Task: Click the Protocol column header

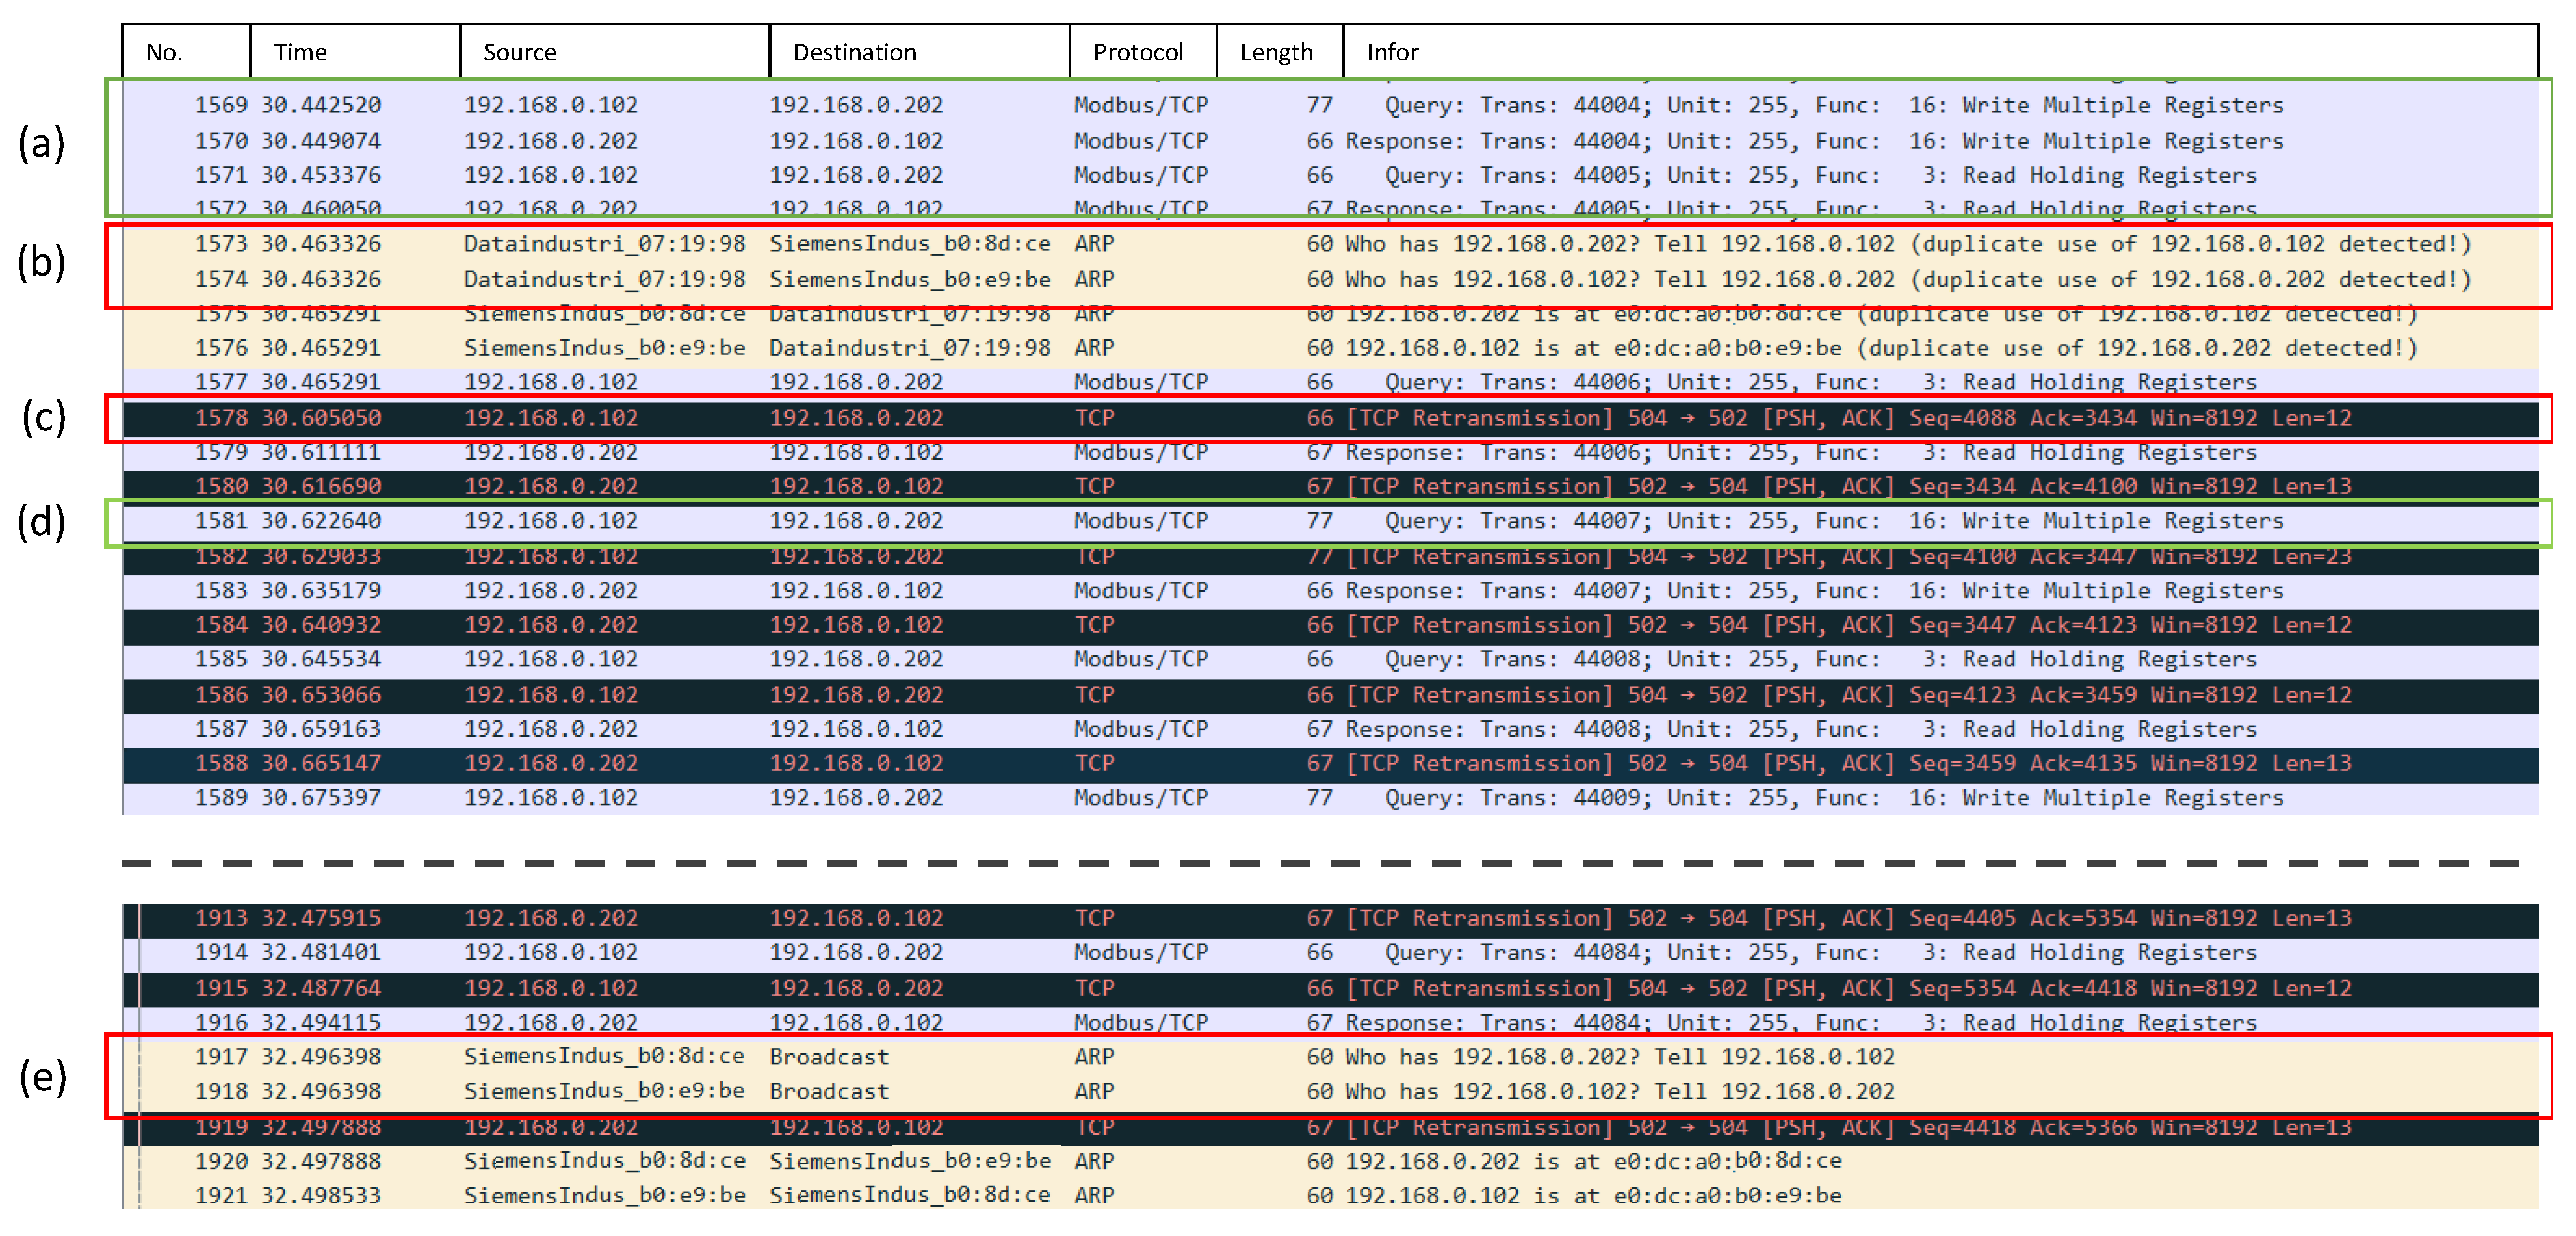Action: (x=1137, y=52)
